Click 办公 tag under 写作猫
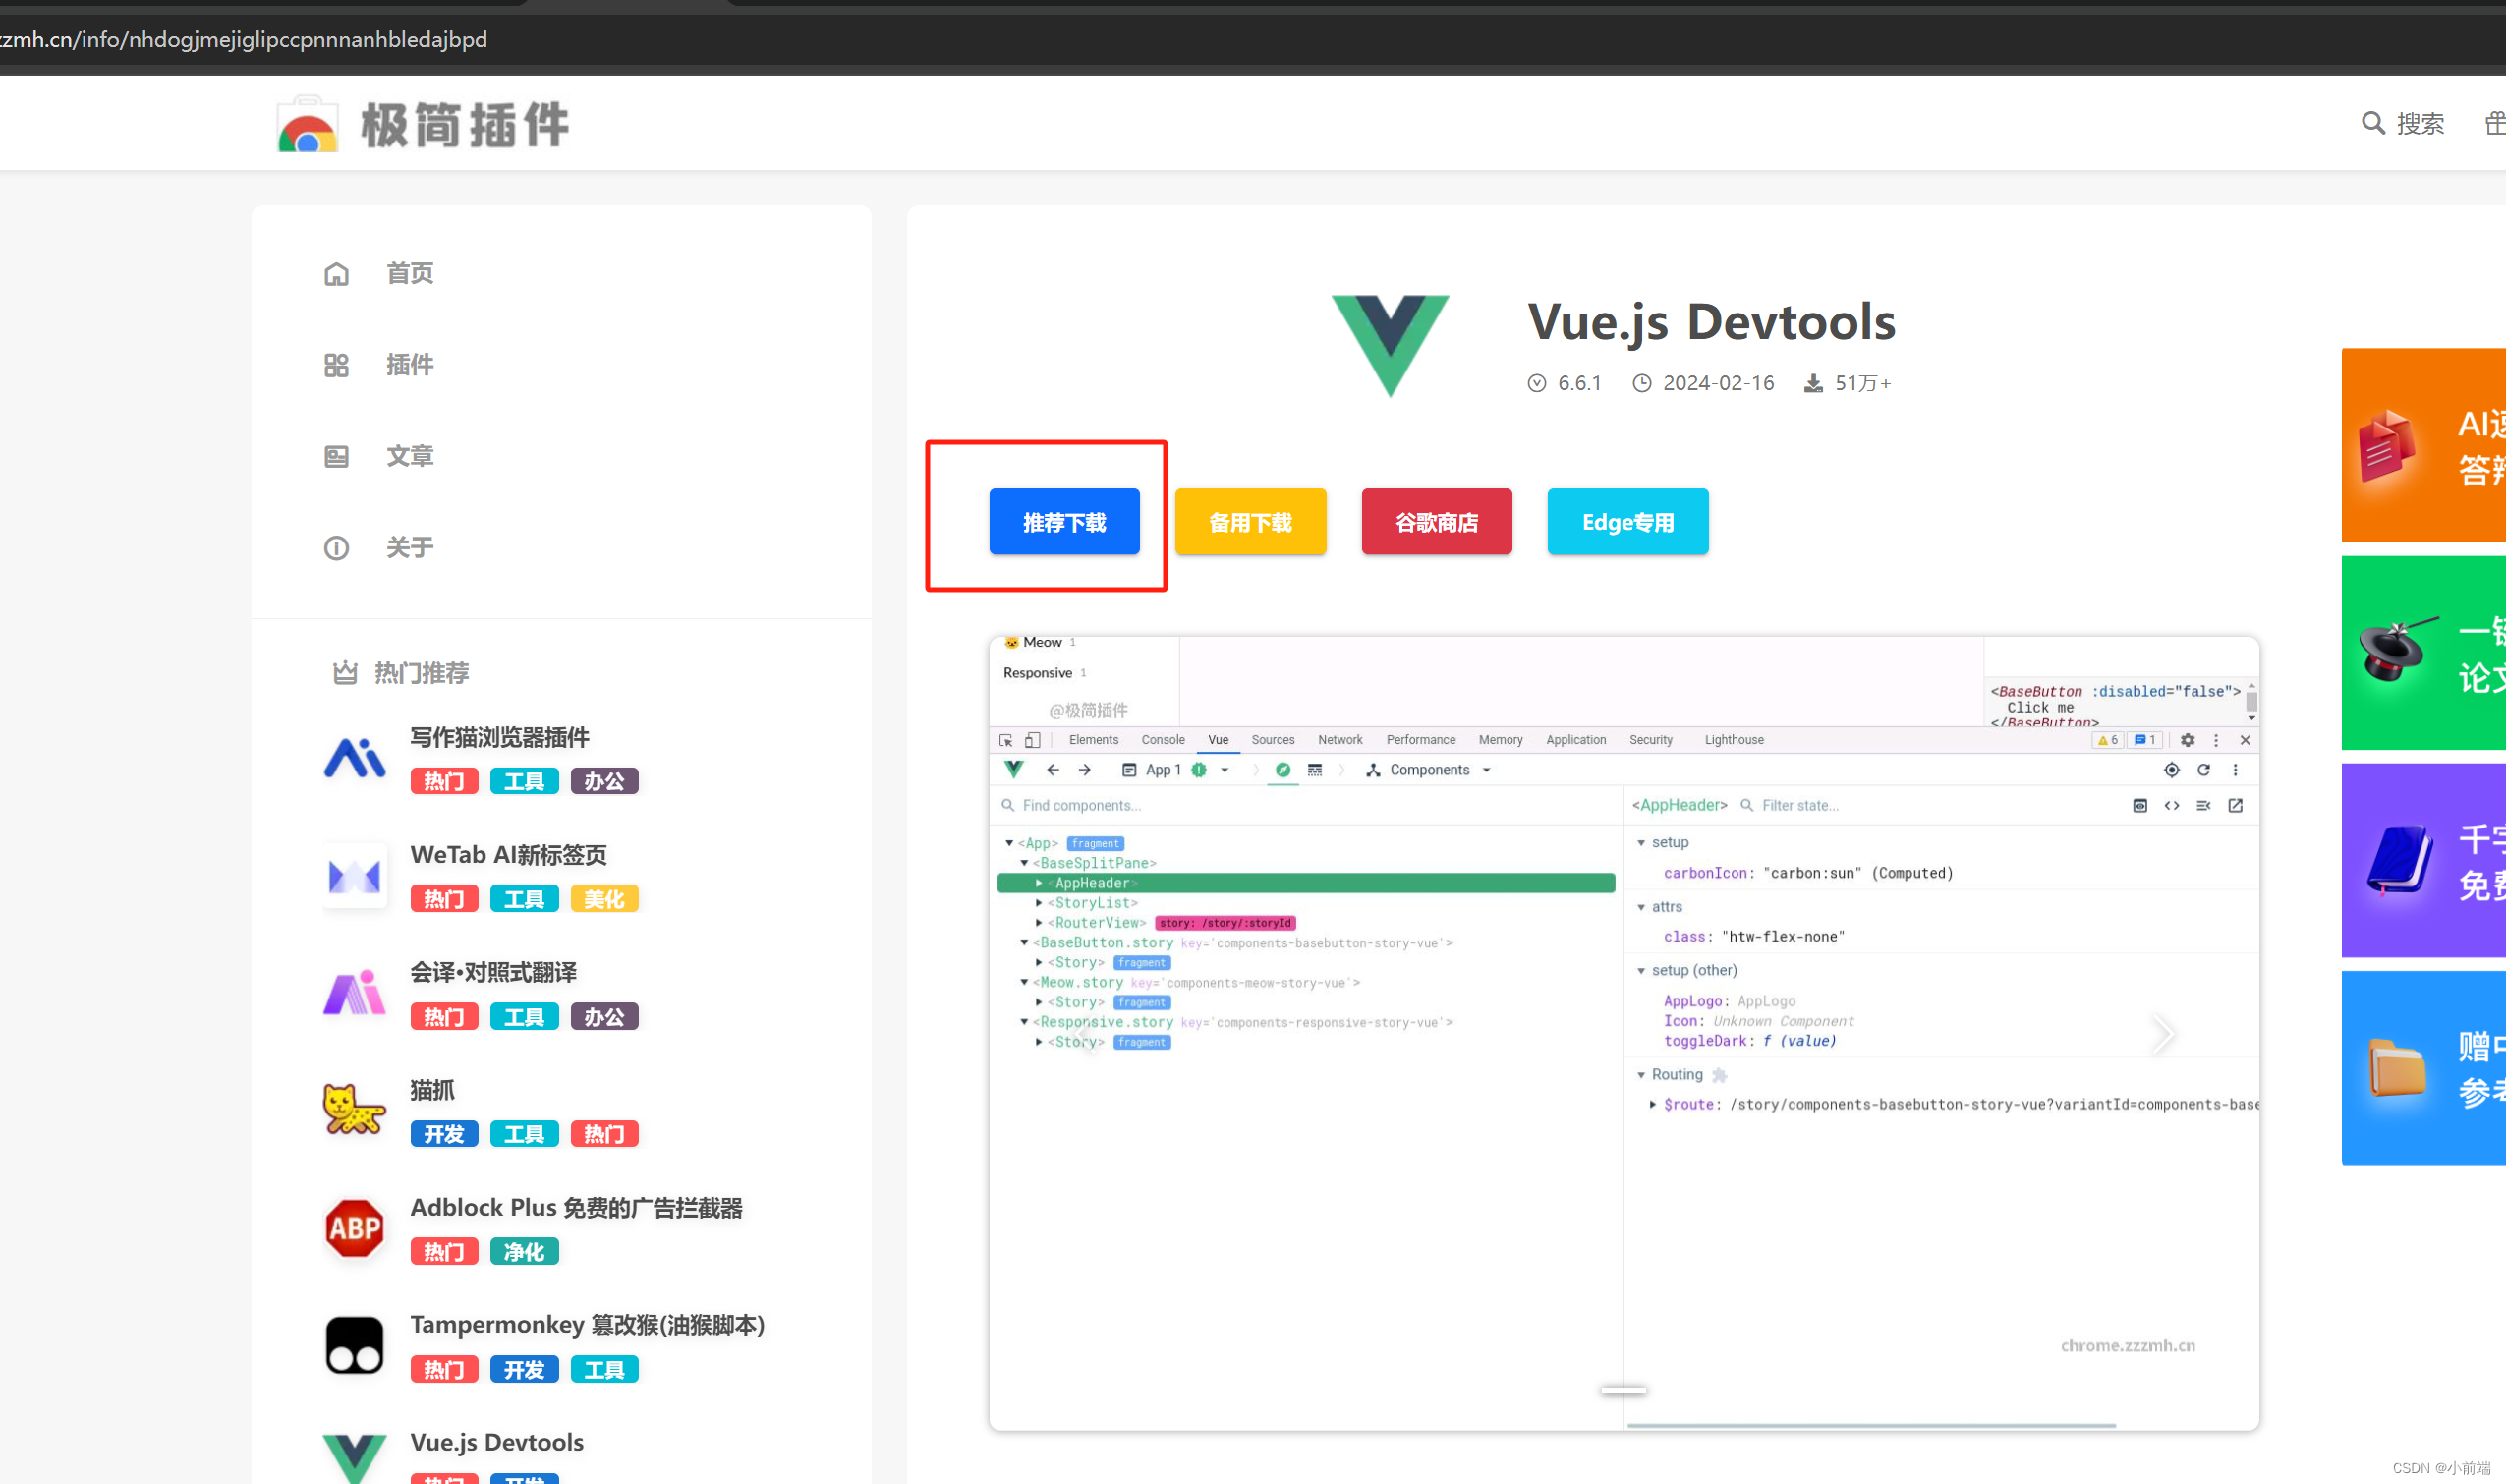The height and width of the screenshot is (1484, 2506). pos(604,781)
